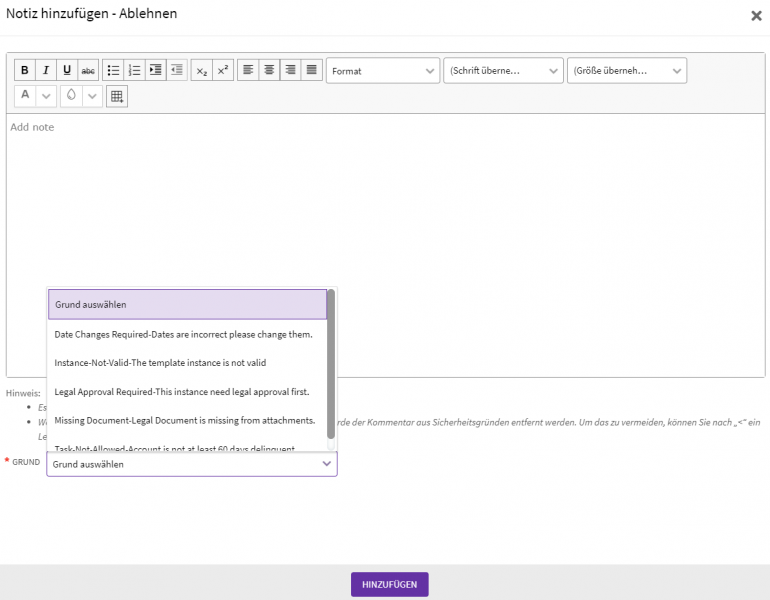The height and width of the screenshot is (600, 770).
Task: Center align the text
Action: [x=268, y=70]
